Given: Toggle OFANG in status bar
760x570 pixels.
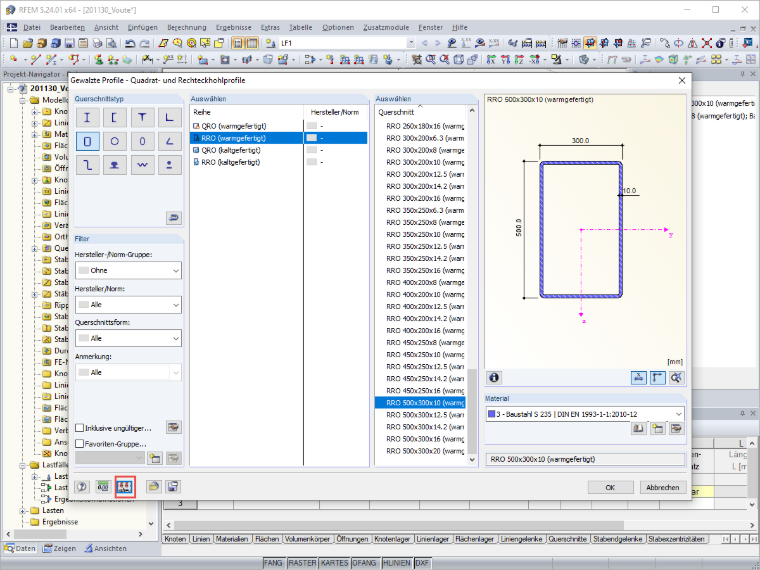Looking at the screenshot, I should (x=364, y=563).
